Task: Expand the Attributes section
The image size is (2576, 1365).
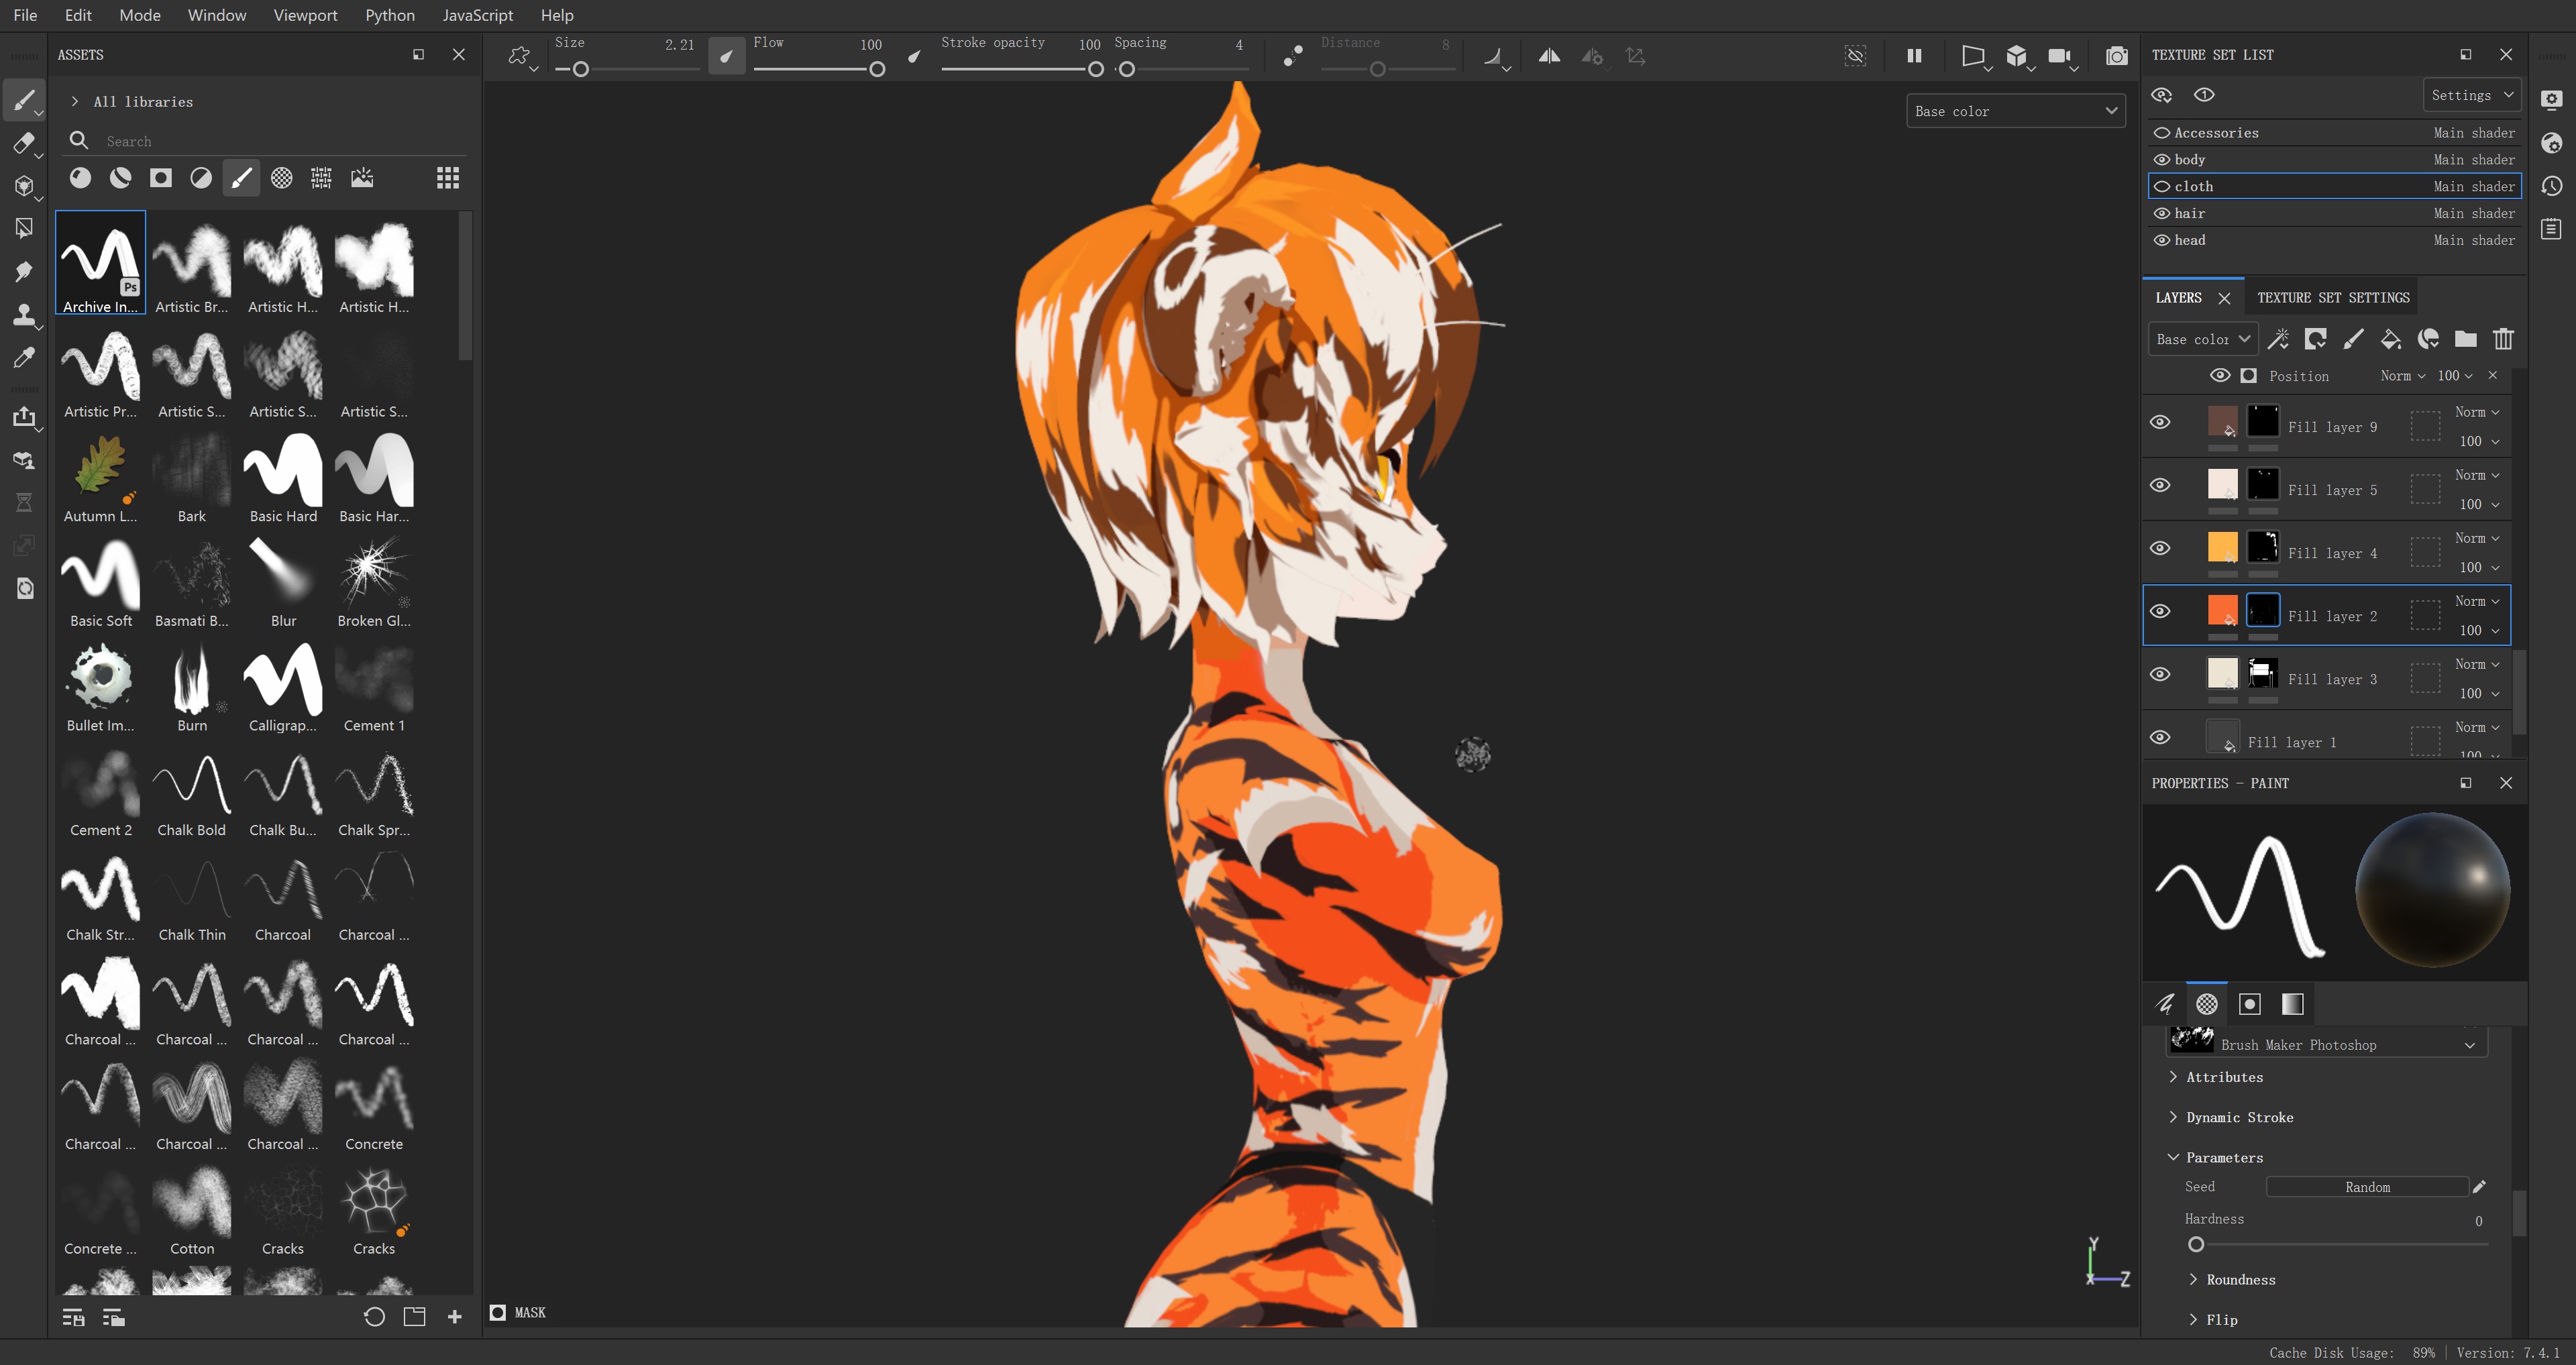Action: (2224, 1077)
